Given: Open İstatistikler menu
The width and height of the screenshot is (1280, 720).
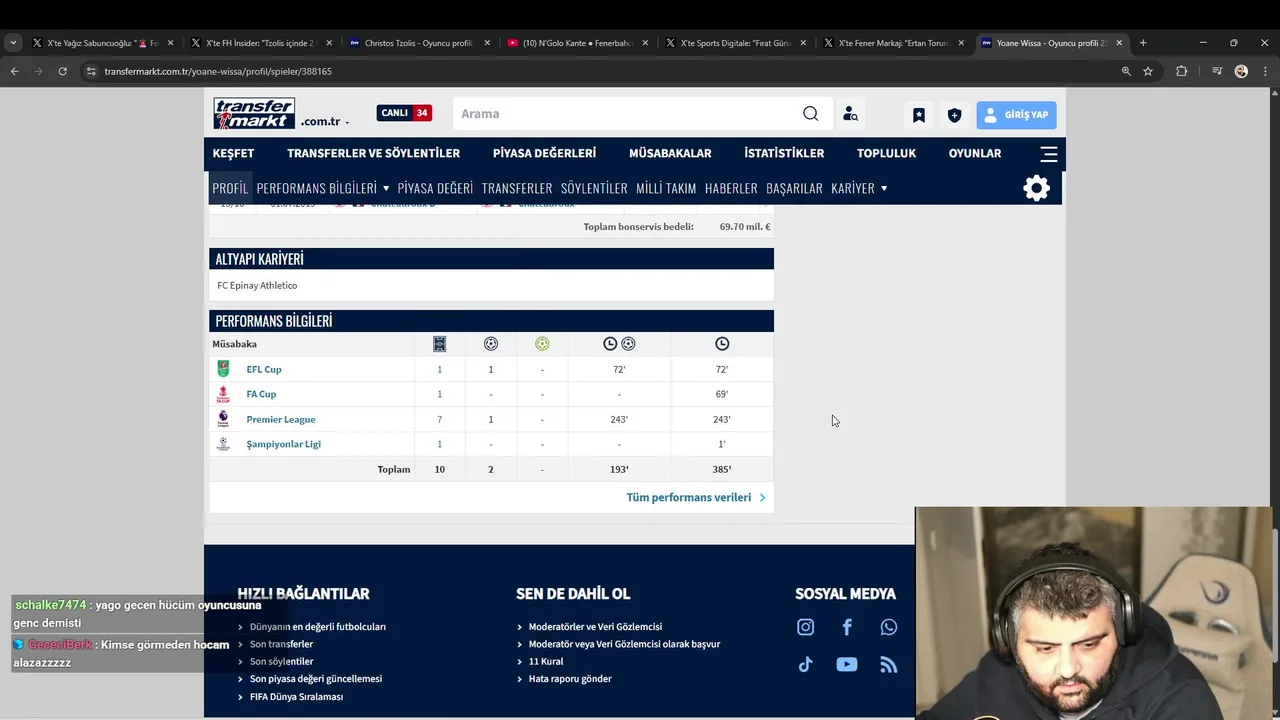Looking at the screenshot, I should point(784,153).
